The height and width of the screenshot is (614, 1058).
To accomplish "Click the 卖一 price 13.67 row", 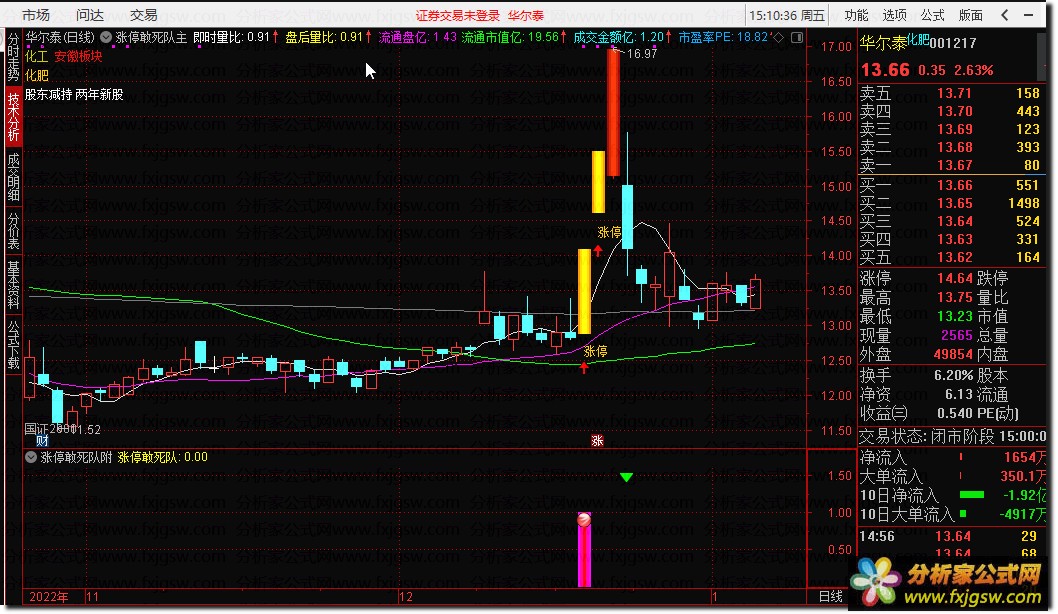I will coord(951,165).
